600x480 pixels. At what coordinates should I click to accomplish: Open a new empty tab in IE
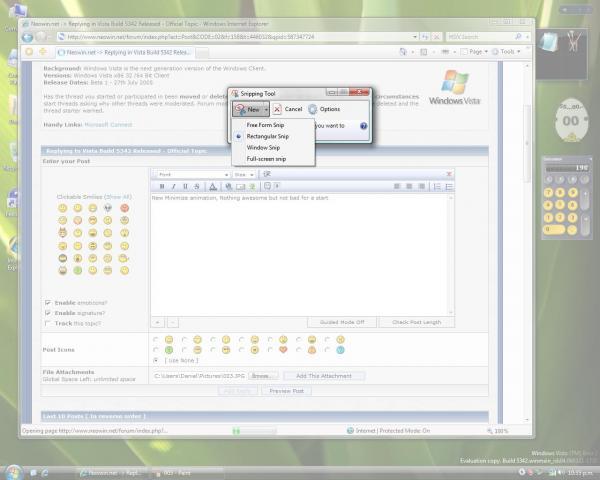tap(202, 53)
